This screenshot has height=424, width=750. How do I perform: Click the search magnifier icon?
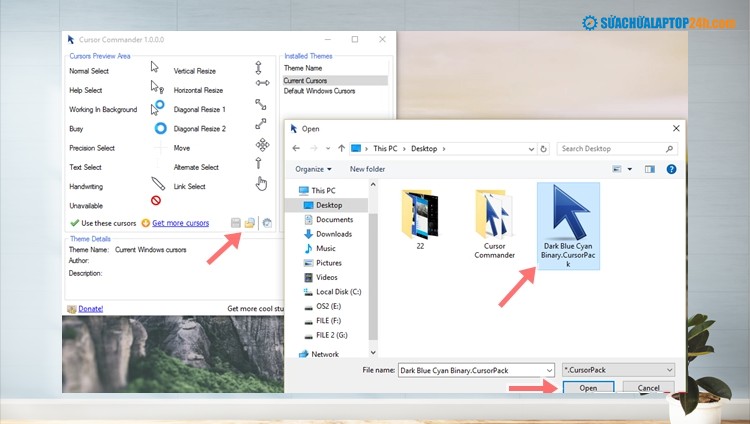(x=669, y=149)
